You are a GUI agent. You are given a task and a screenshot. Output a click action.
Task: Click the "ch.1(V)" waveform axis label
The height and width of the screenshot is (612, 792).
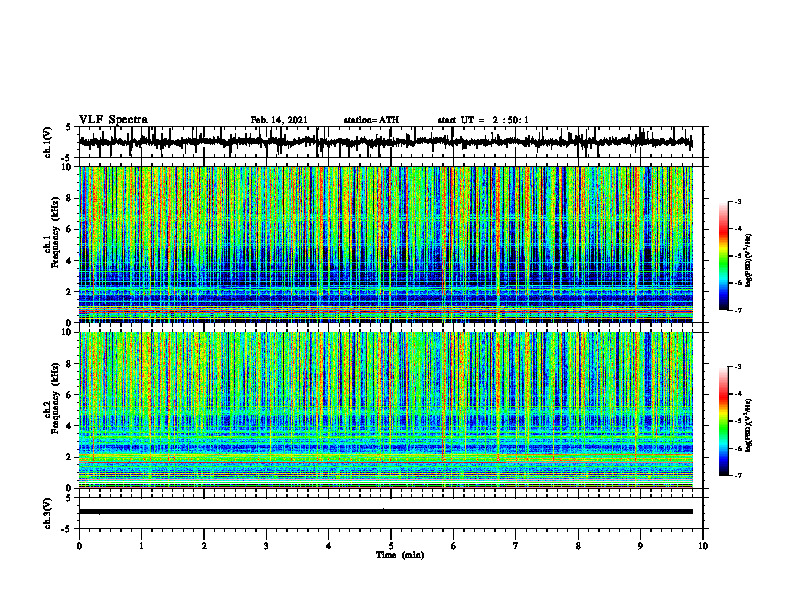point(48,142)
